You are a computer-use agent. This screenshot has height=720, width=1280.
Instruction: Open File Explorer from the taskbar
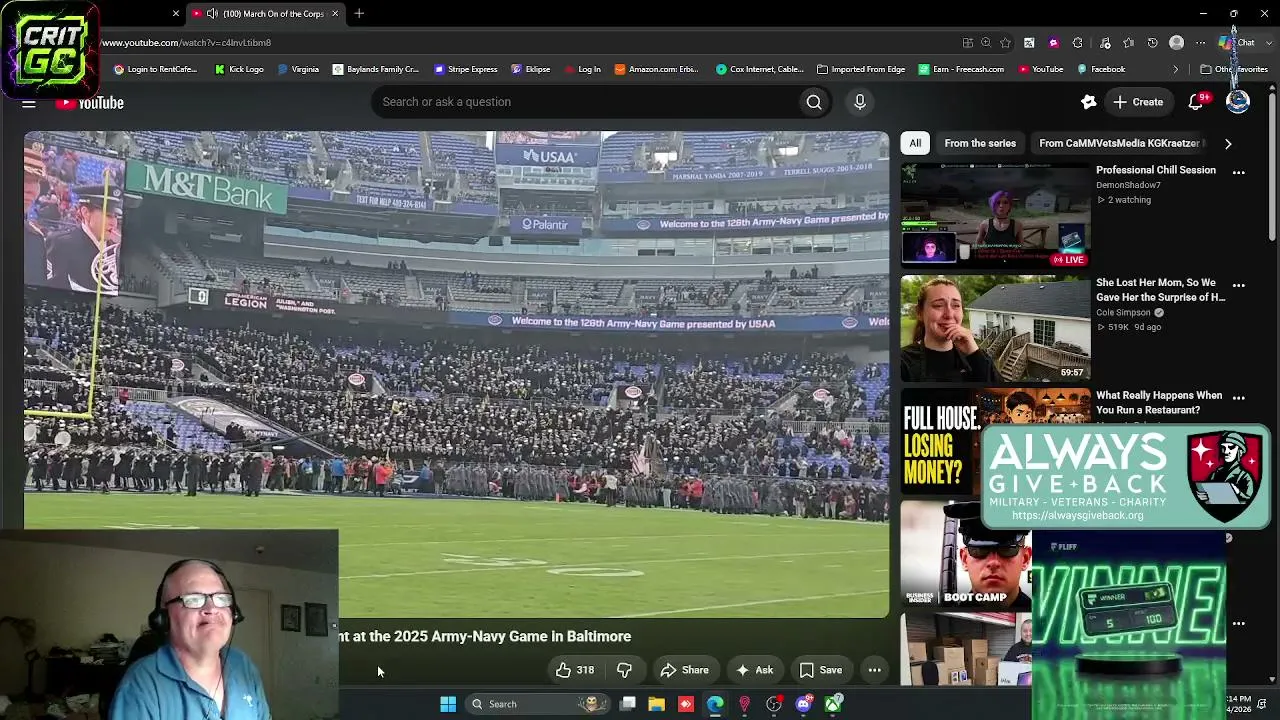tap(656, 704)
